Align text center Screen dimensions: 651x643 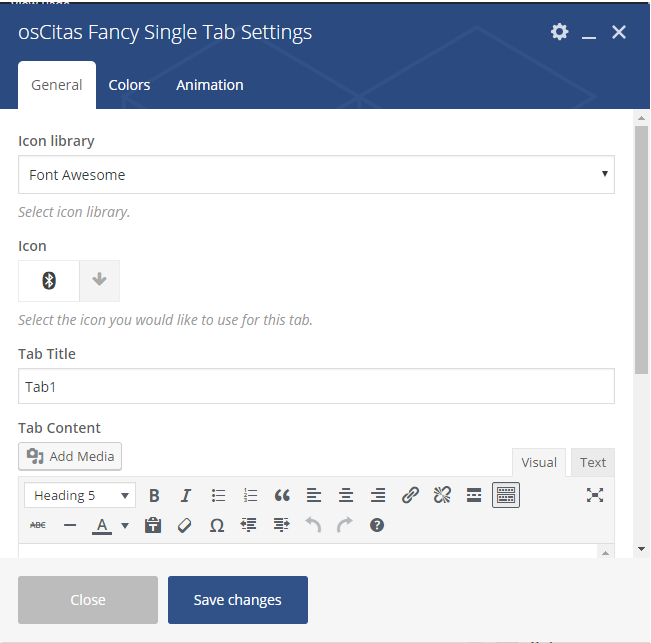(x=346, y=495)
